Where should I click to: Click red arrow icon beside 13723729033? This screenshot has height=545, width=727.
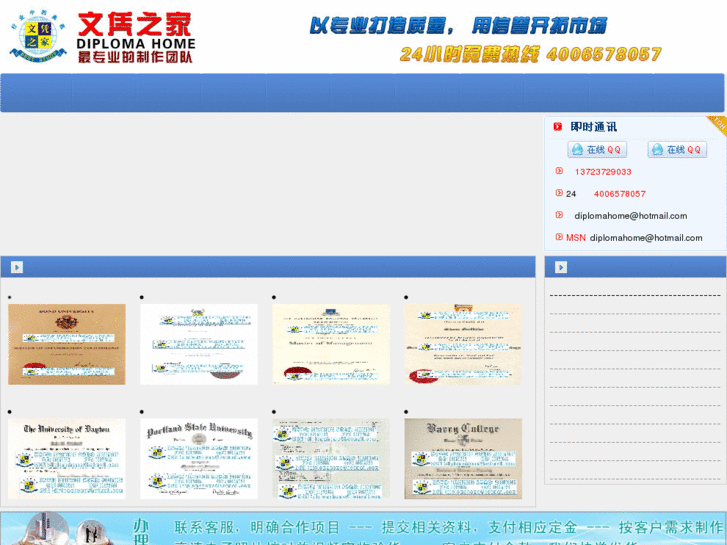[559, 171]
